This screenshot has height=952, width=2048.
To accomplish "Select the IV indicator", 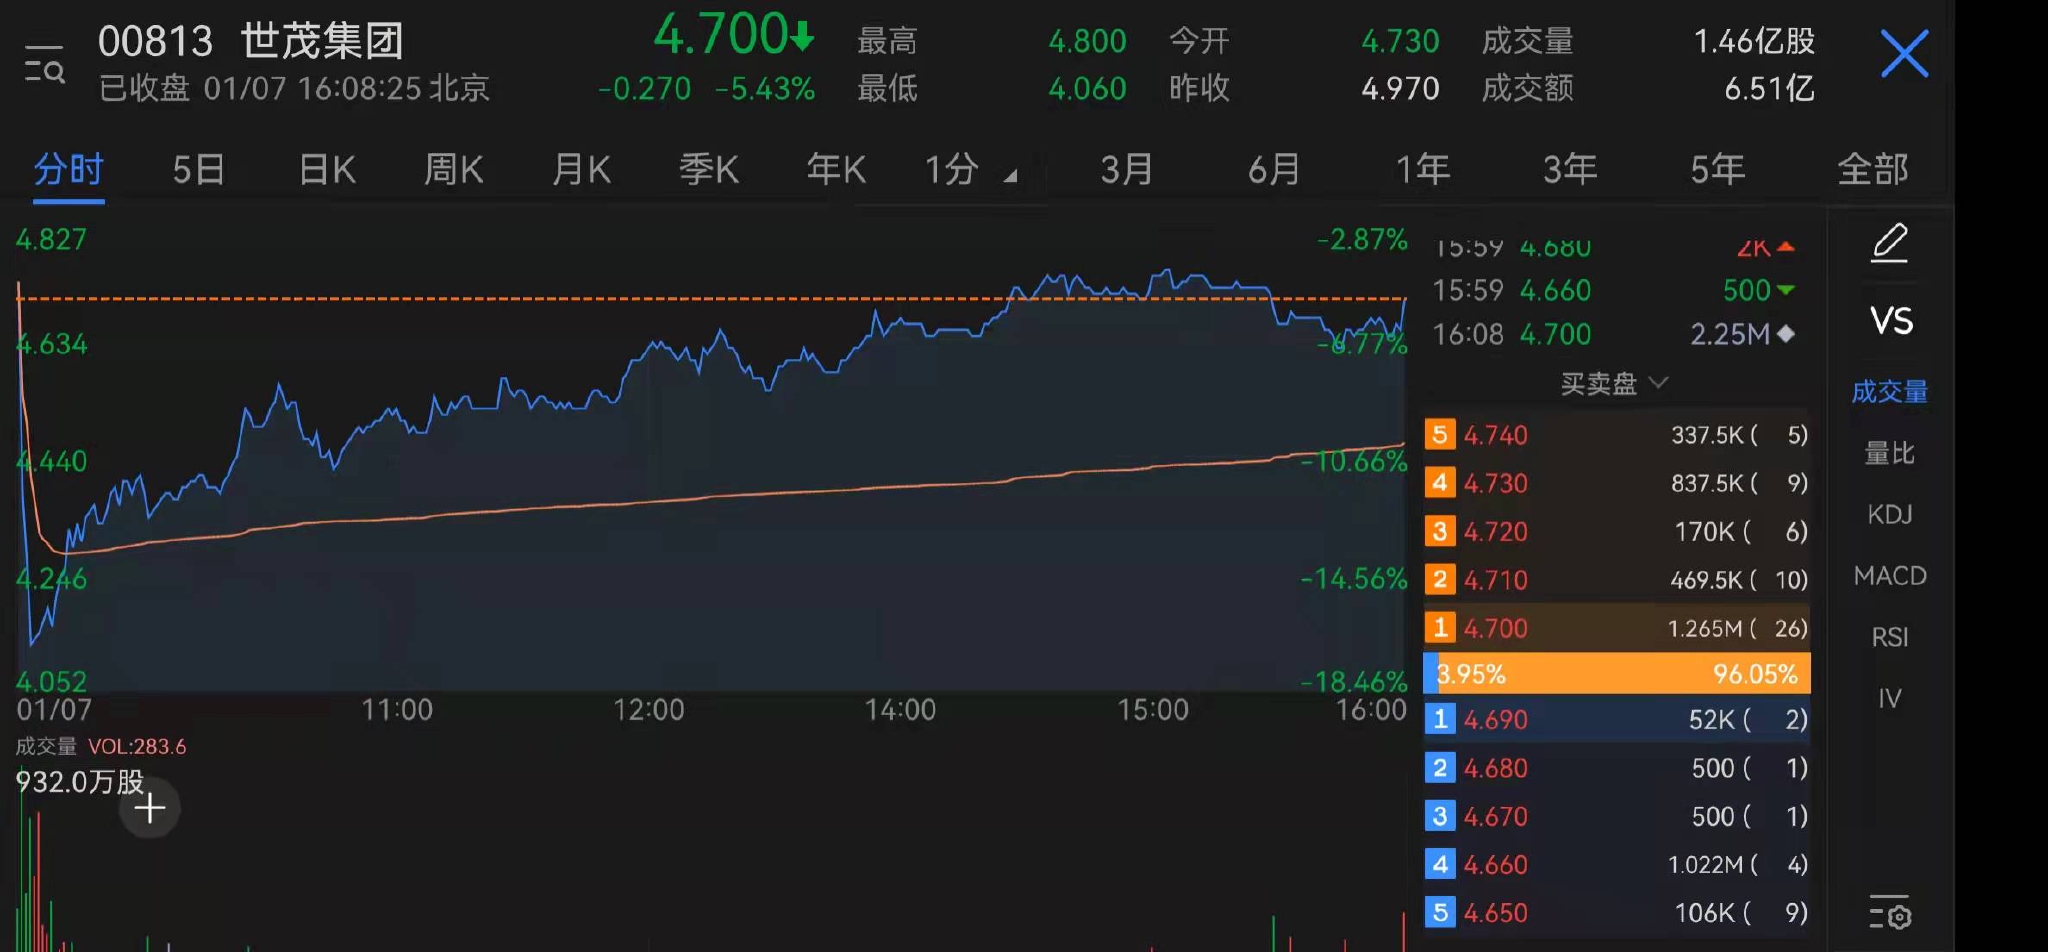I will [1890, 698].
